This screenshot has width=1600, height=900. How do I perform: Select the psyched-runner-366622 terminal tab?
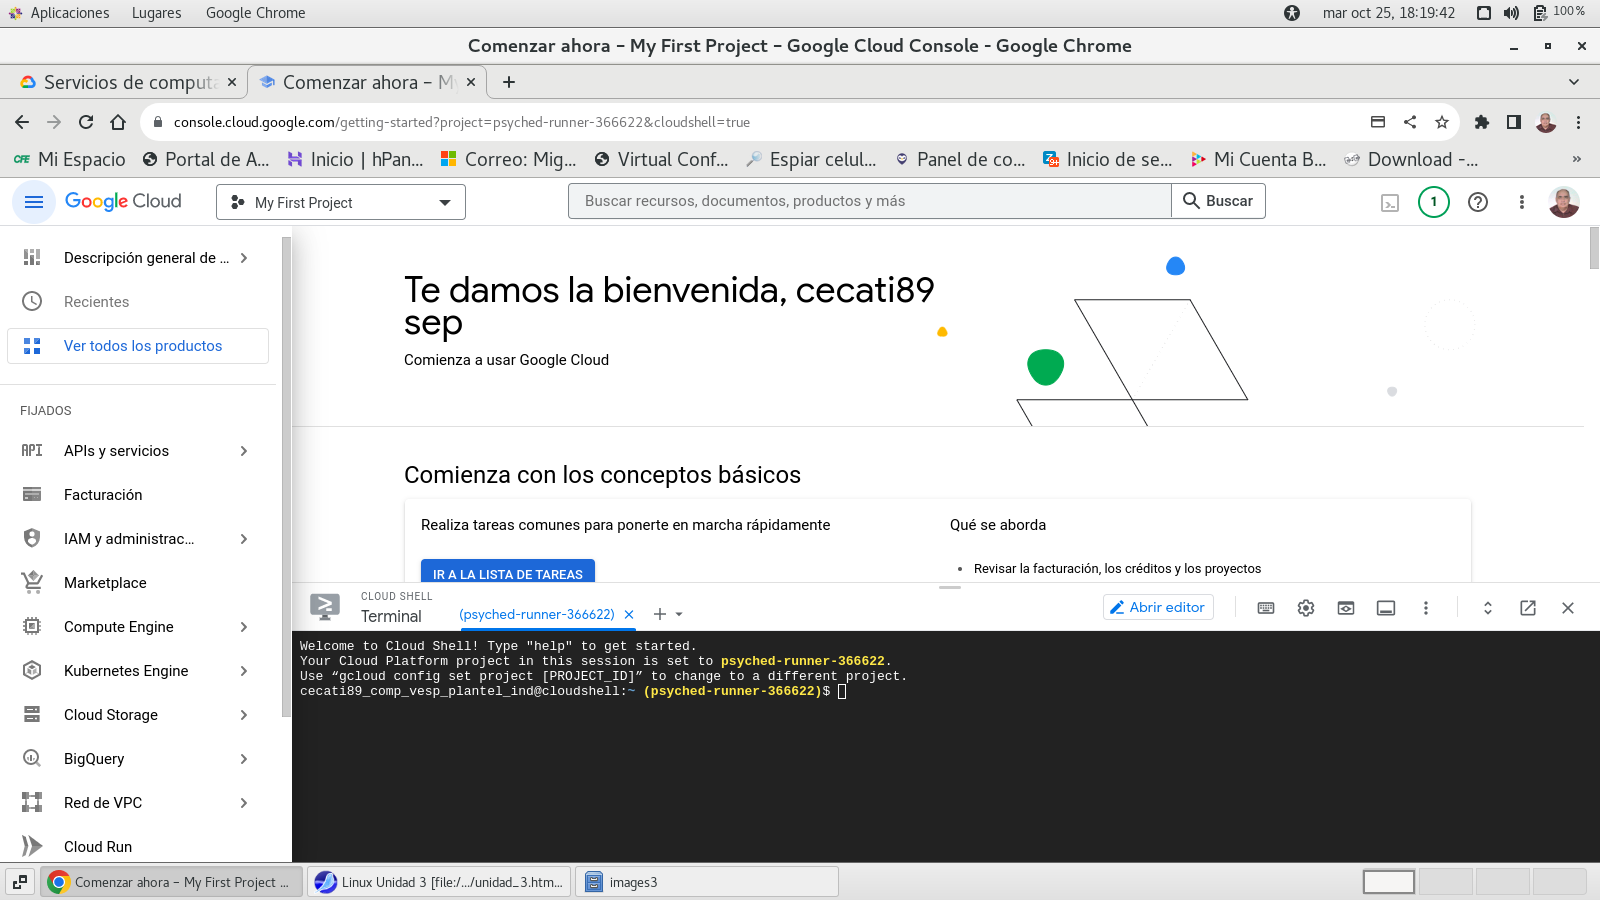point(536,615)
